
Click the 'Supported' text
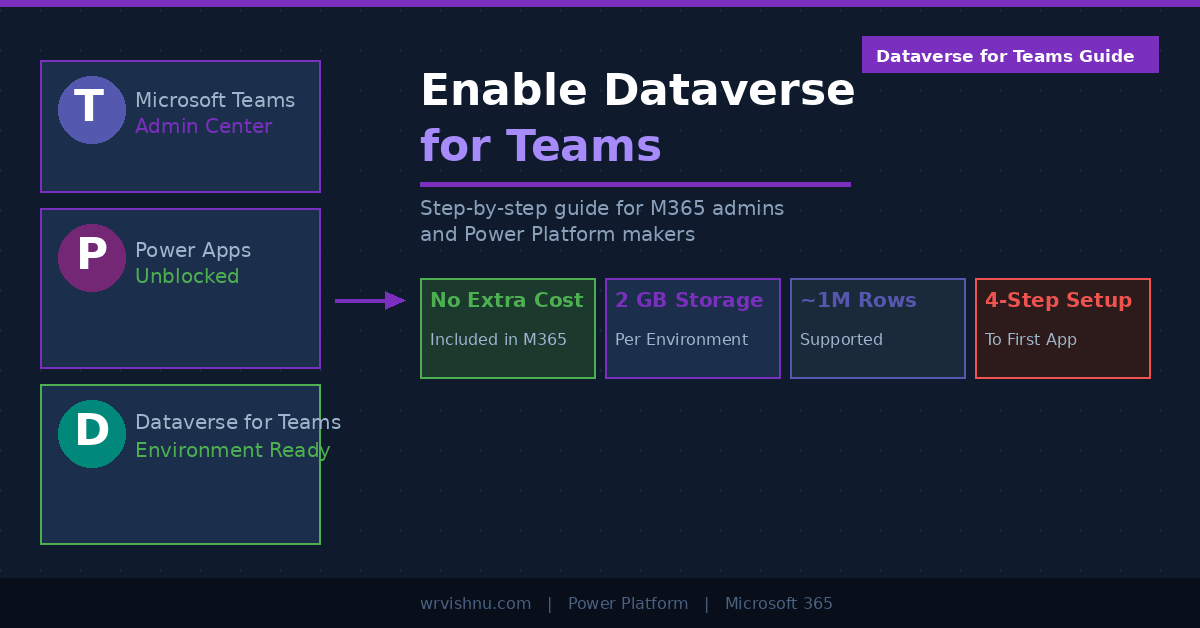(841, 340)
